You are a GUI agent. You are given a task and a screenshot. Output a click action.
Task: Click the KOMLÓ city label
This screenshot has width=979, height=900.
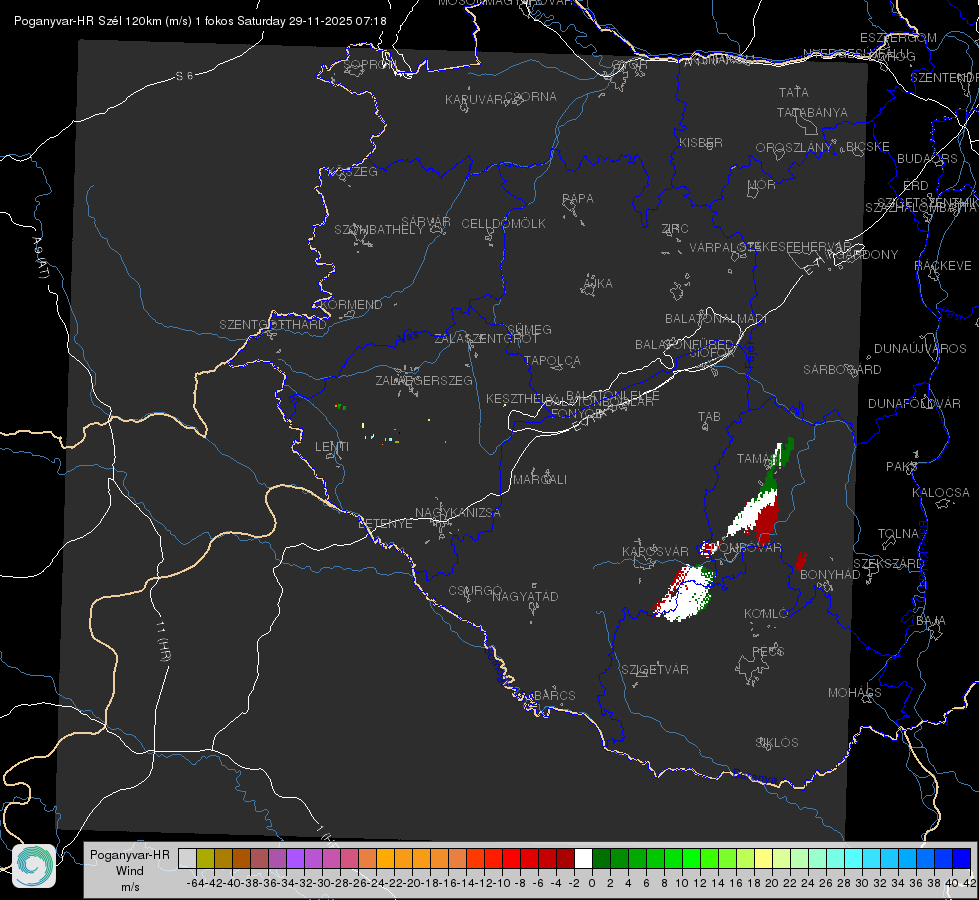766,614
